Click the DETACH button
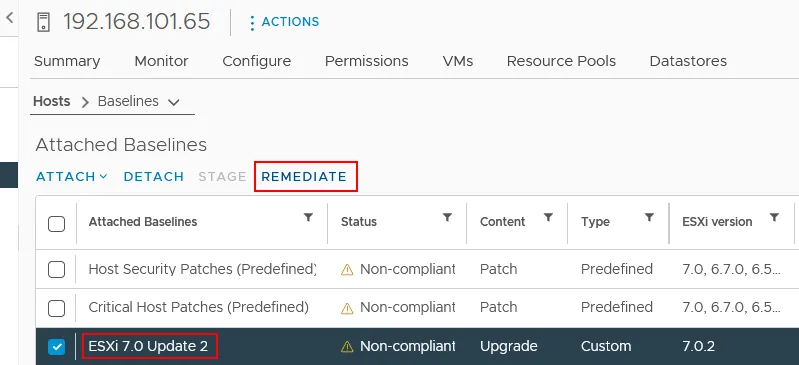The height and width of the screenshot is (365, 799). [x=154, y=177]
